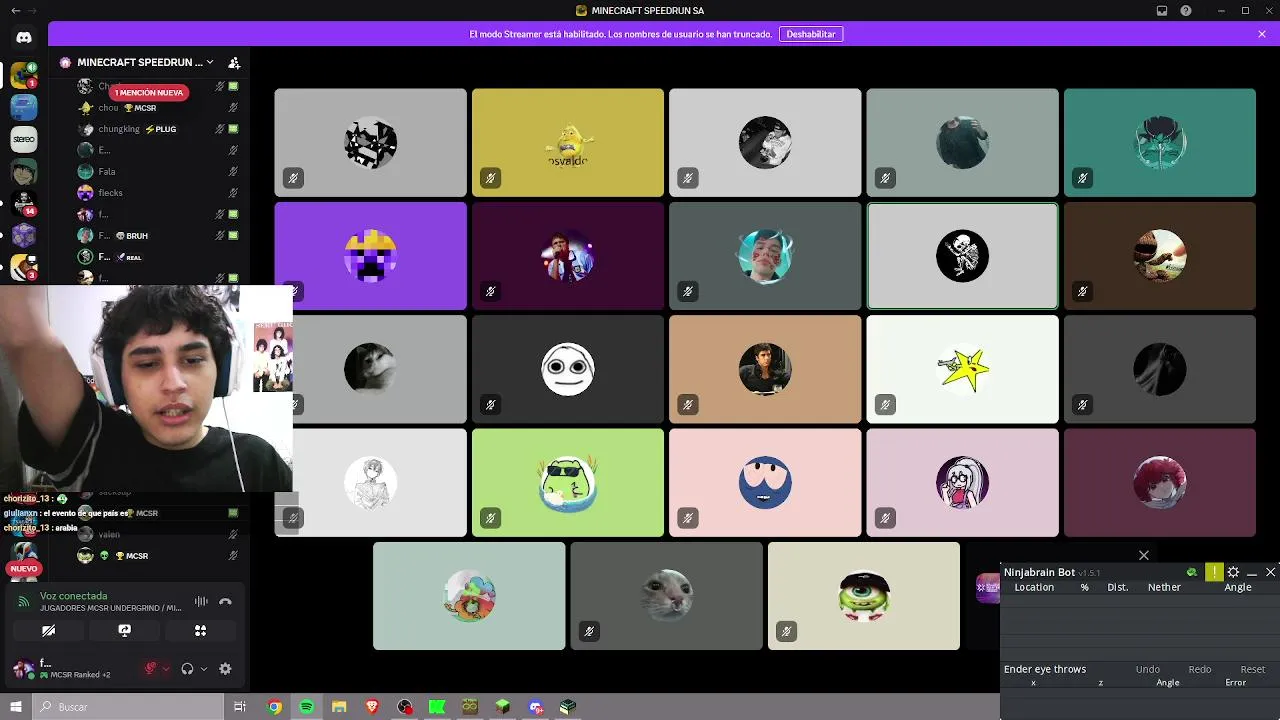This screenshot has height=720, width=1280.
Task: Select the yellow star avatar tile
Action: (962, 369)
